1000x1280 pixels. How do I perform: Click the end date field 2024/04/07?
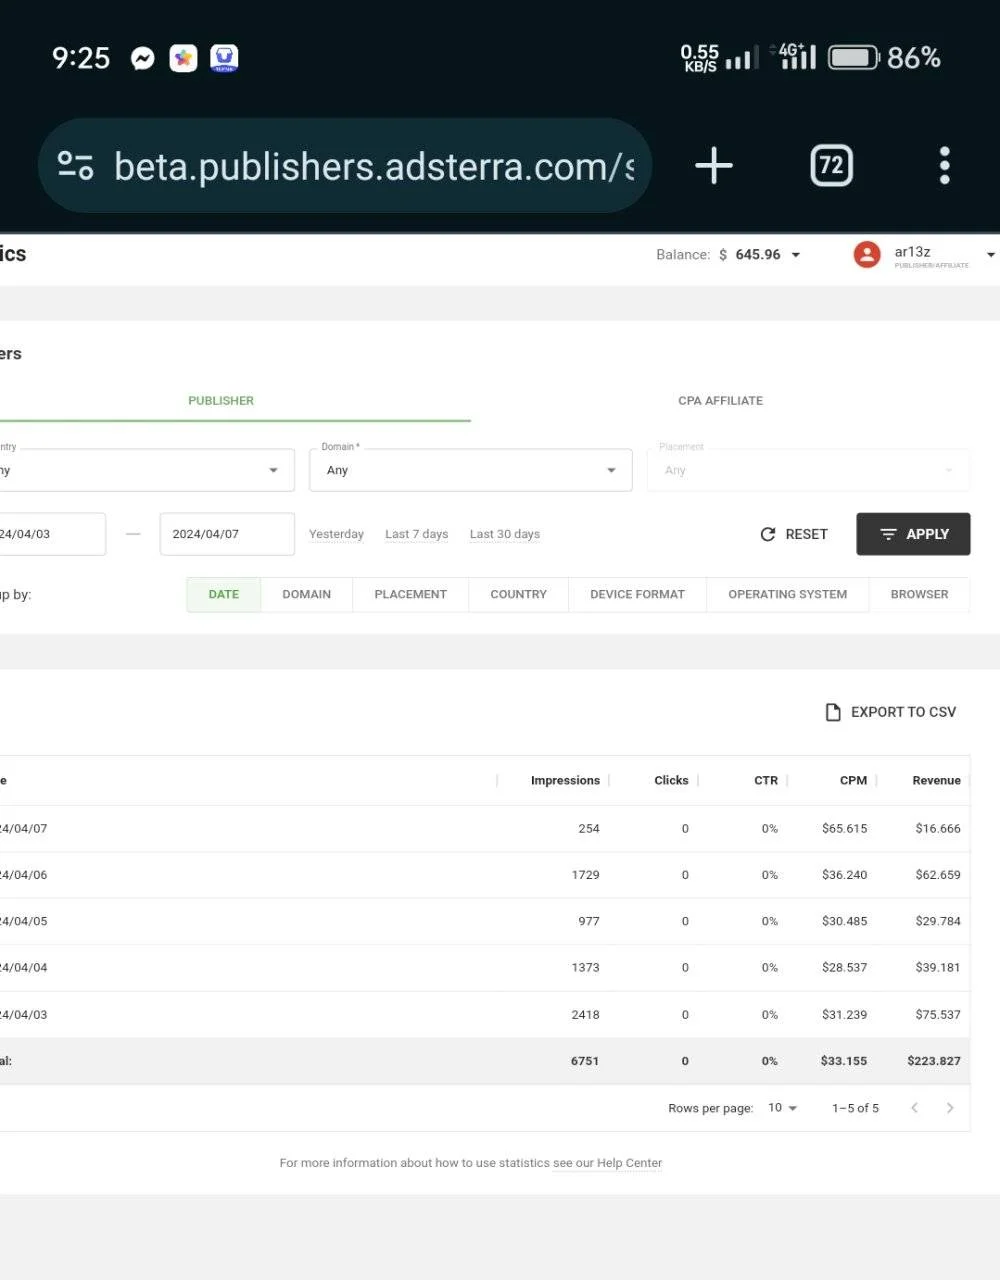pos(227,534)
